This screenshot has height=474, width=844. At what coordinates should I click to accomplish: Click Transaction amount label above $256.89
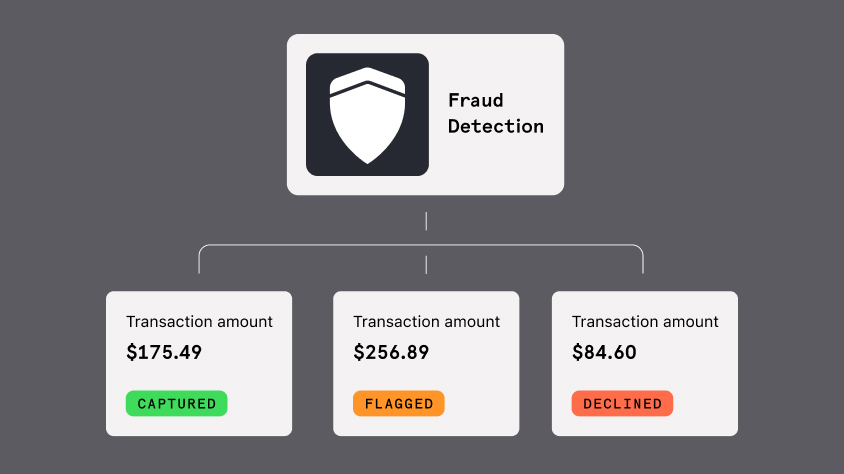tap(426, 322)
